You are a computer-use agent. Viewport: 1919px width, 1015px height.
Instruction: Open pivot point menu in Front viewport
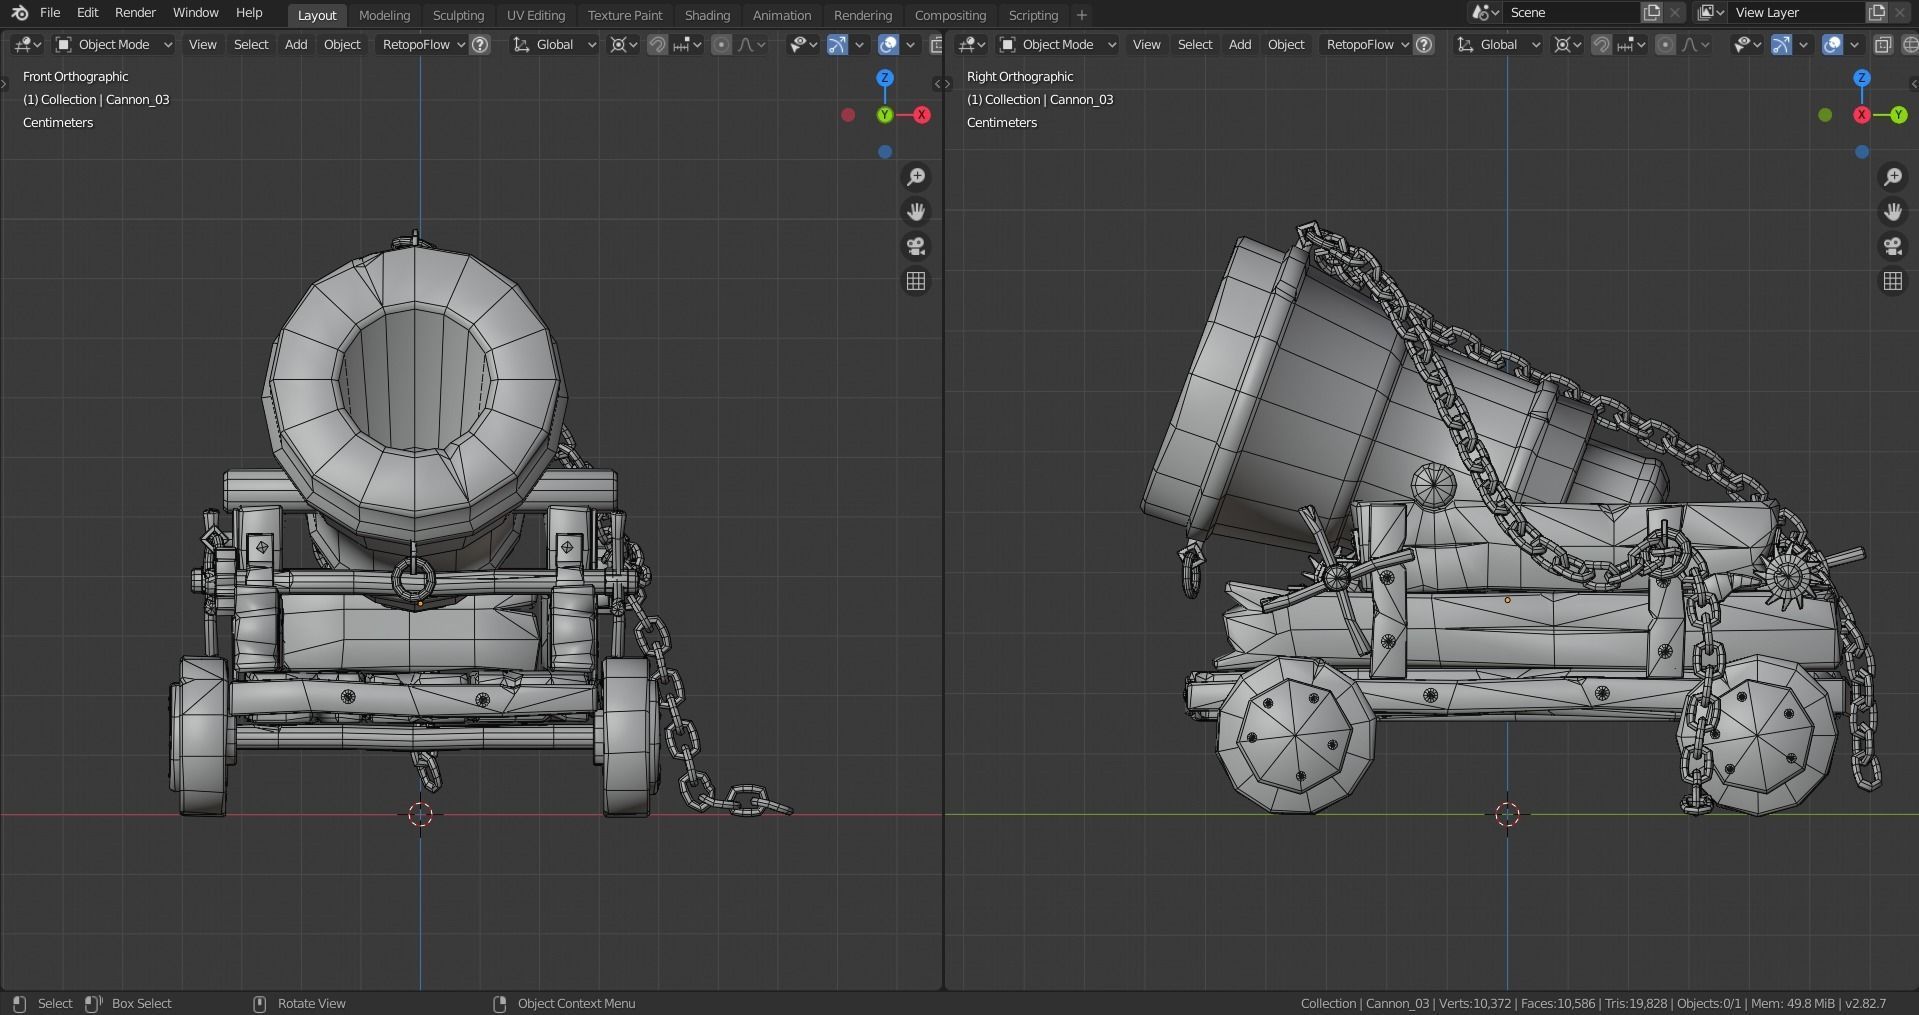pyautogui.click(x=623, y=44)
